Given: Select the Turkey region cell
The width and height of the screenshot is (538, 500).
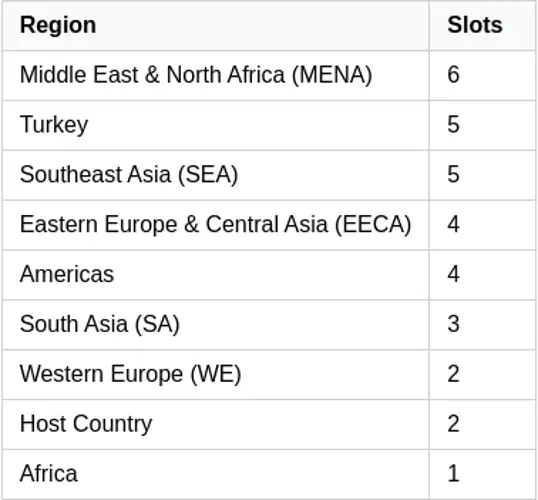Looking at the screenshot, I should pos(215,125).
